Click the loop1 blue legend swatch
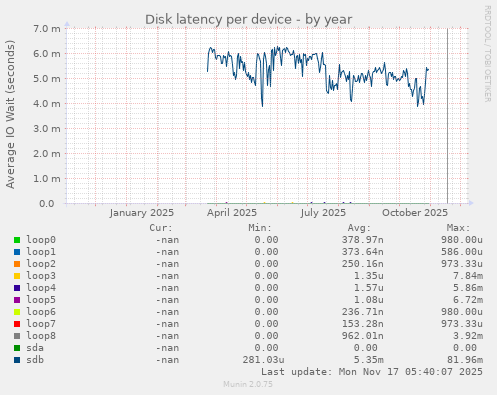Screen dimensions: 497x395 pos(17,252)
